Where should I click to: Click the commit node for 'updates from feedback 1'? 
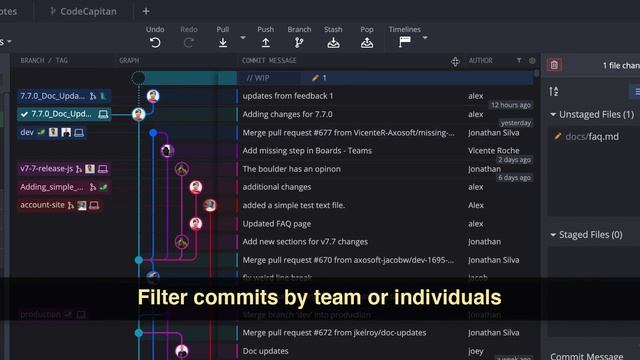pyautogui.click(x=153, y=96)
